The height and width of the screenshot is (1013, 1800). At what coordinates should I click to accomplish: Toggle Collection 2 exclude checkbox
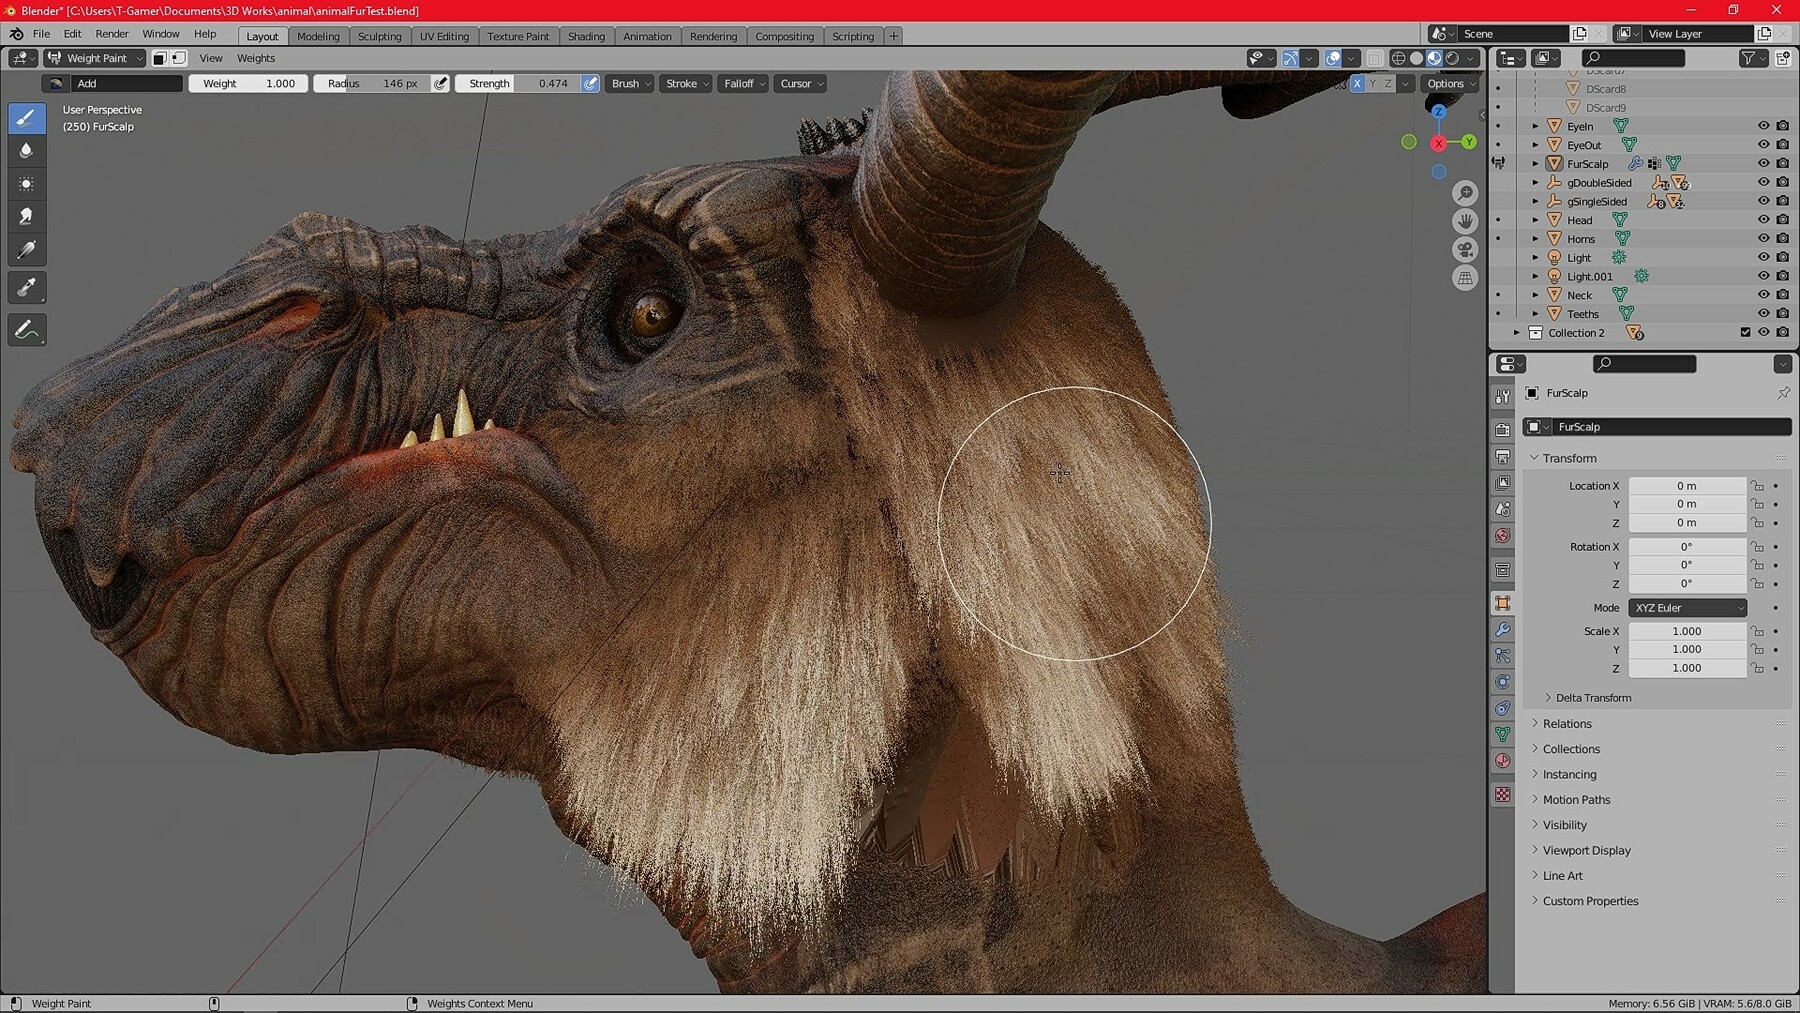click(x=1745, y=333)
